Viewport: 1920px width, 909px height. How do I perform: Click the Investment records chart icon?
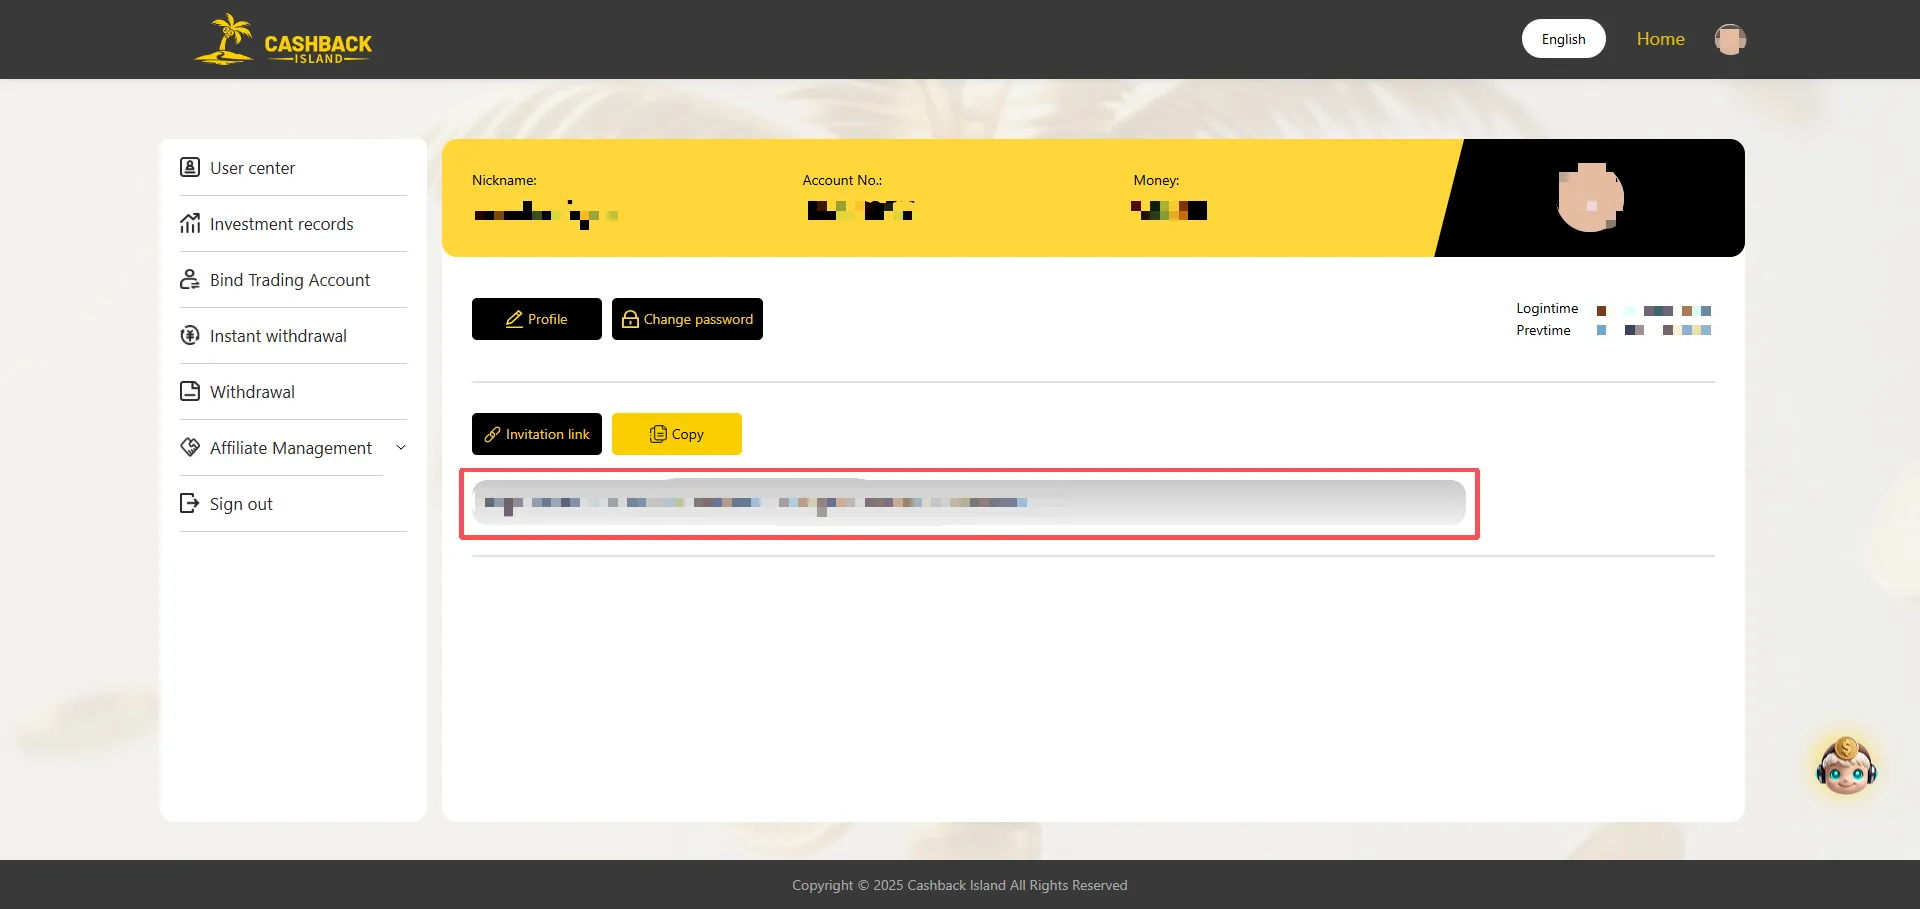[x=190, y=223]
